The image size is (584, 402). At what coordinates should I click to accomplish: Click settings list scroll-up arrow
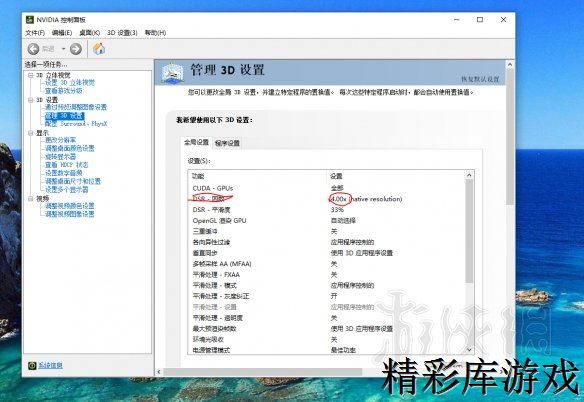coord(469,175)
